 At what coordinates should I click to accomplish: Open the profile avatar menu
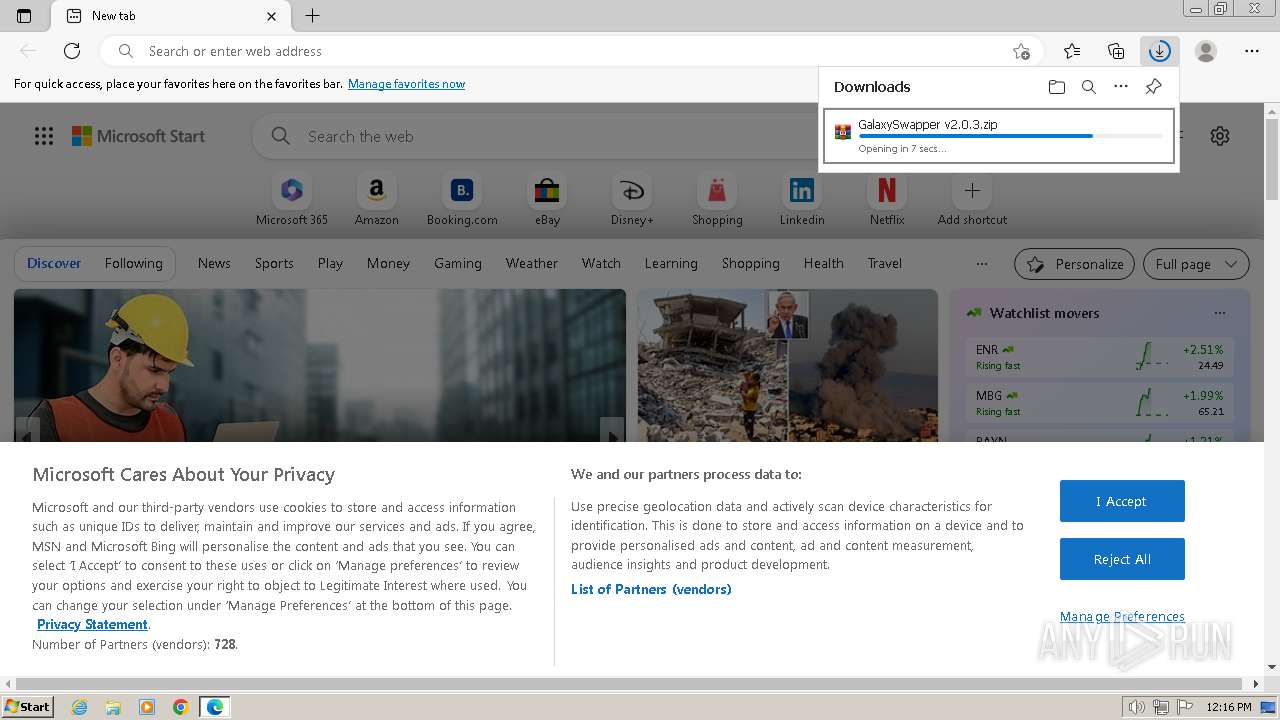coord(1206,51)
